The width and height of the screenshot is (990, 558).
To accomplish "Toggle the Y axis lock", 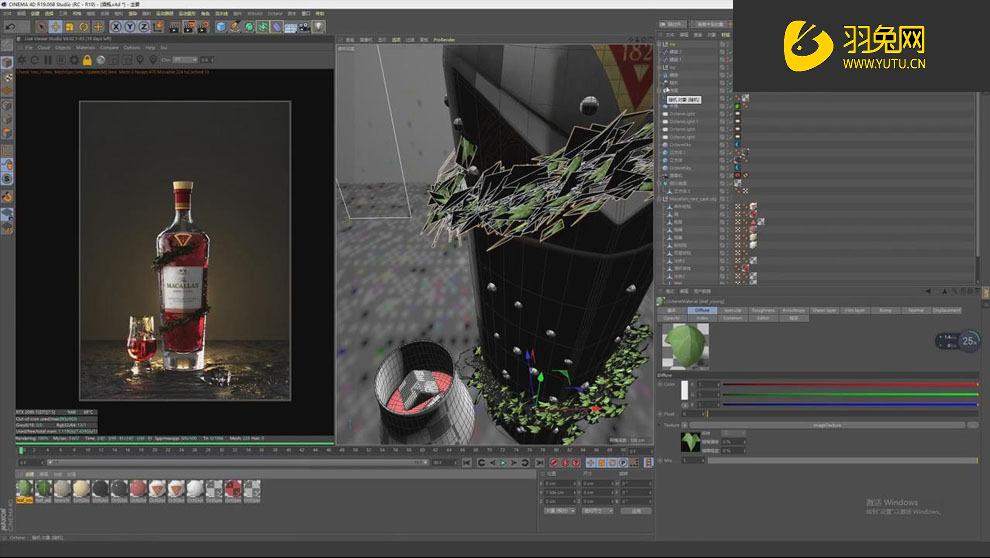I will pos(129,27).
